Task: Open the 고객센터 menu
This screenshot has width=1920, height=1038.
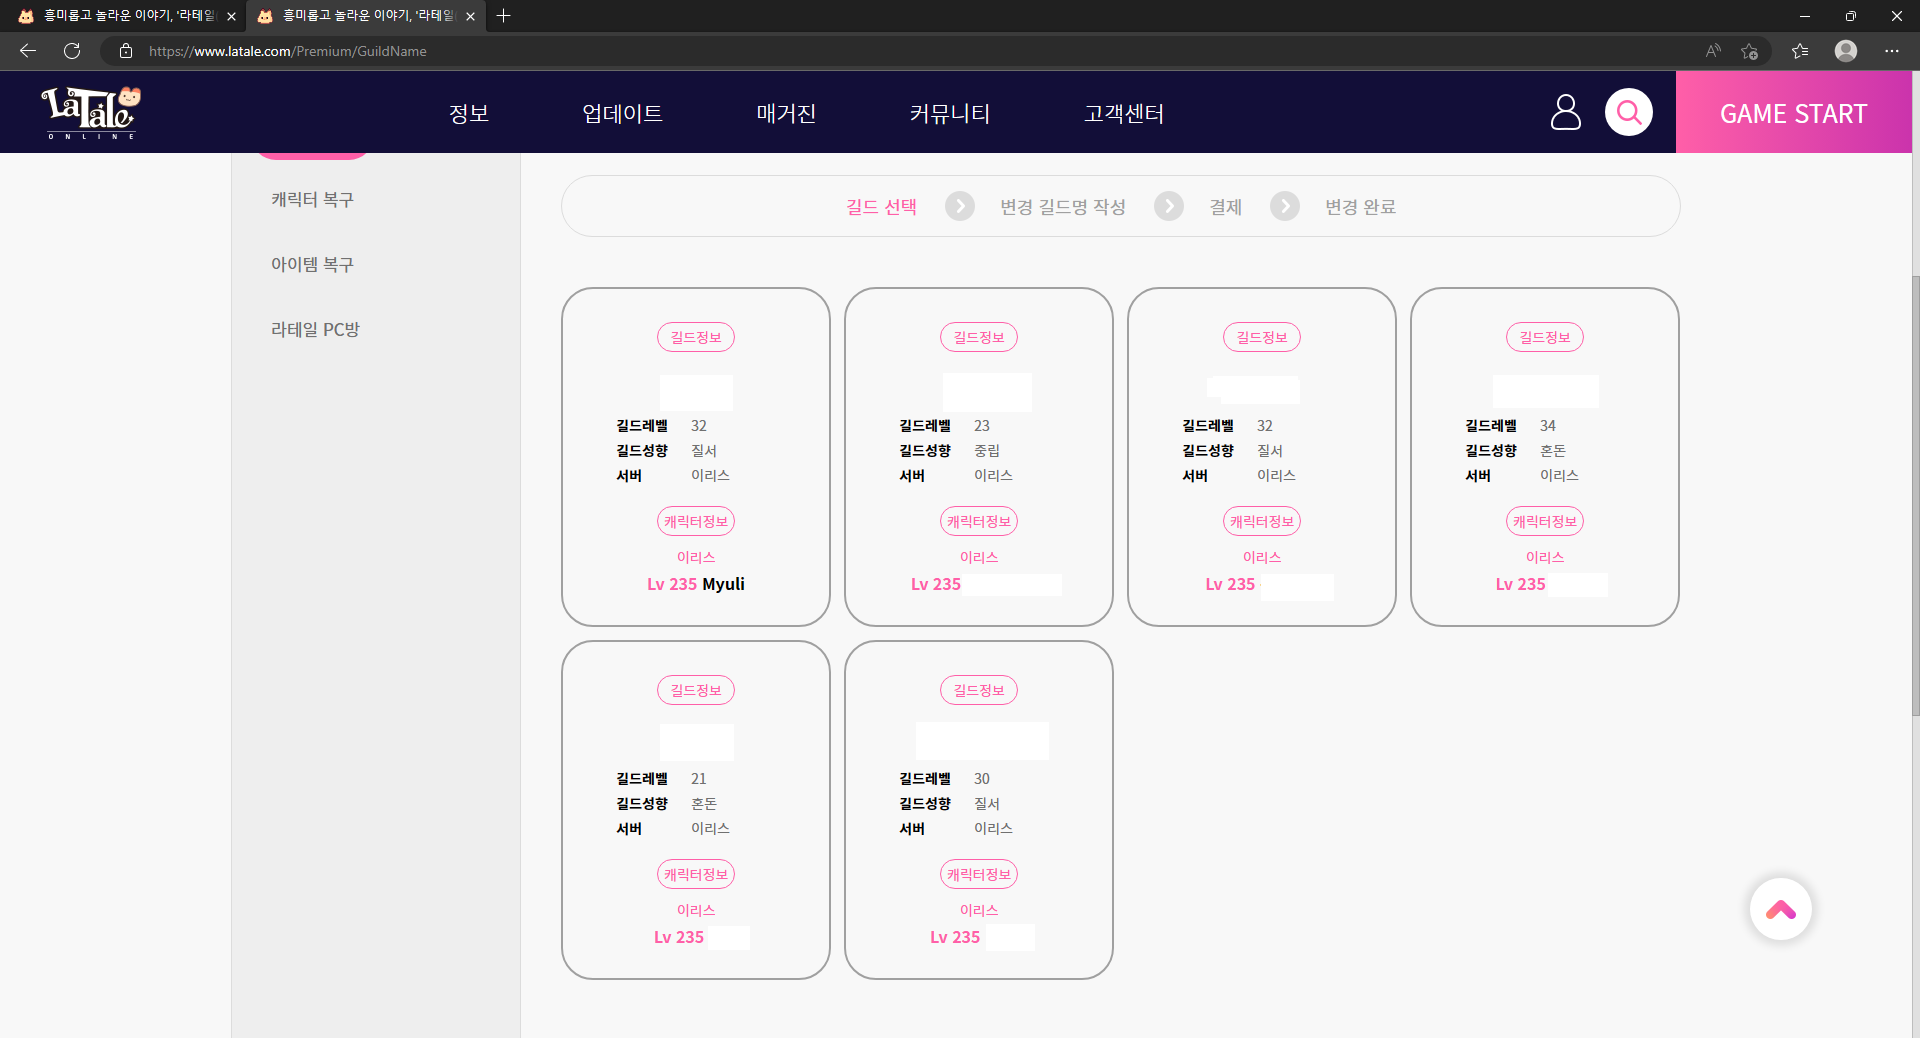Action: (1124, 113)
